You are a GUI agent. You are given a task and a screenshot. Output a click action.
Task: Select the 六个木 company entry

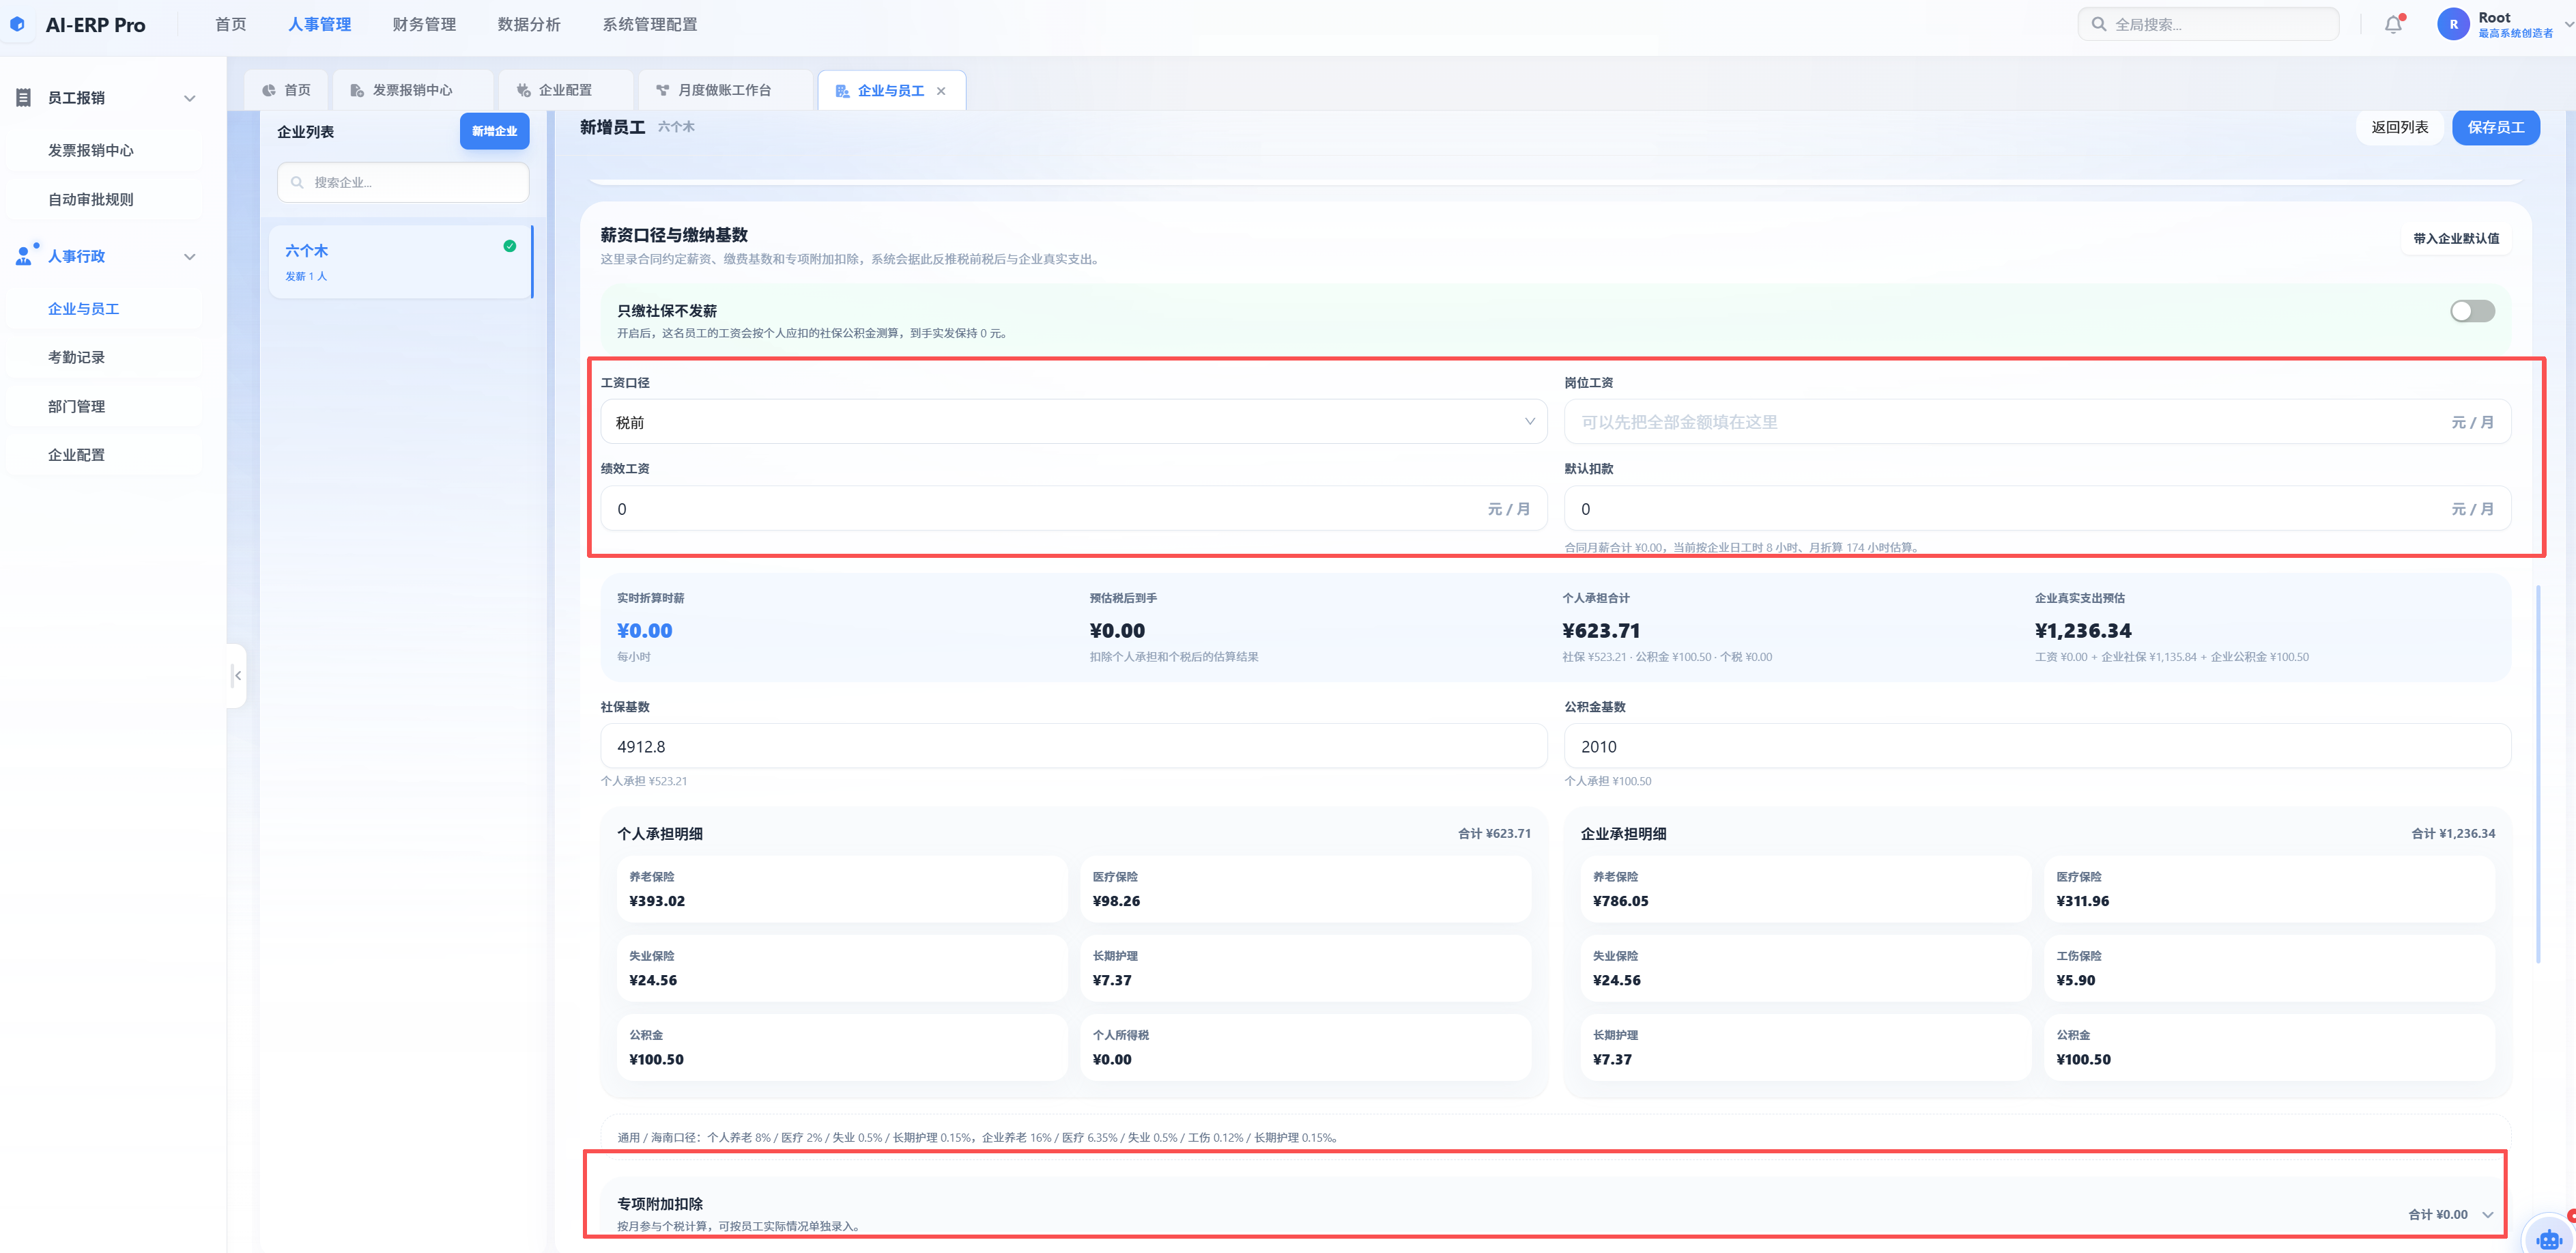tap(401, 262)
